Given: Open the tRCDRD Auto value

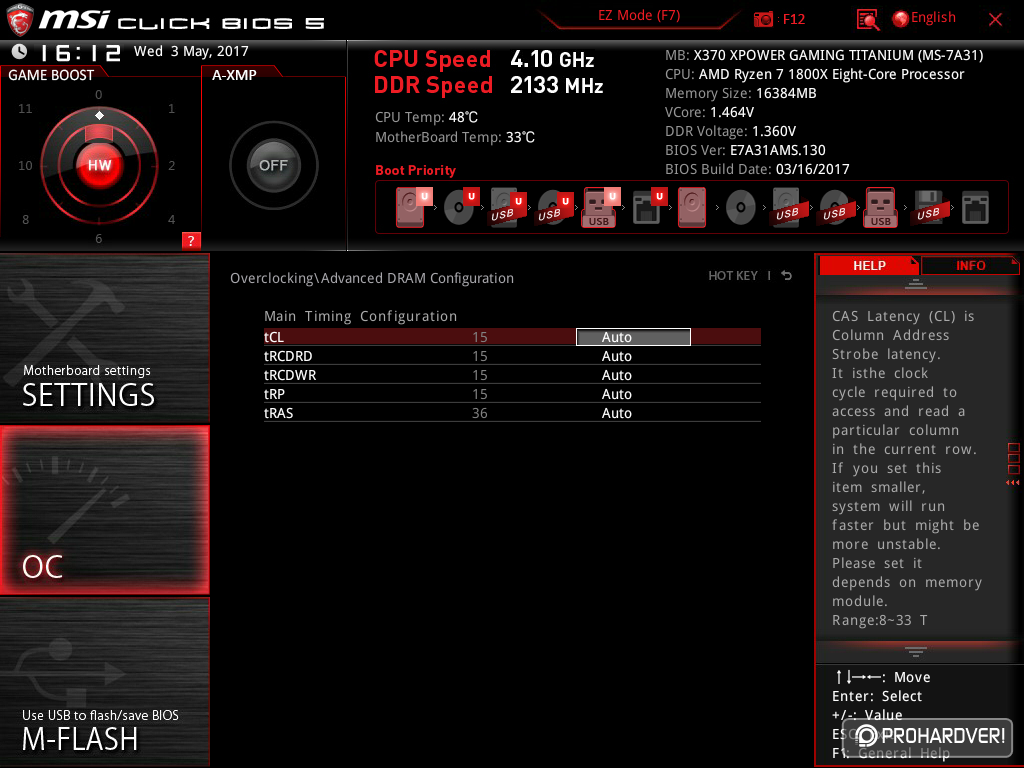Looking at the screenshot, I should (x=616, y=356).
